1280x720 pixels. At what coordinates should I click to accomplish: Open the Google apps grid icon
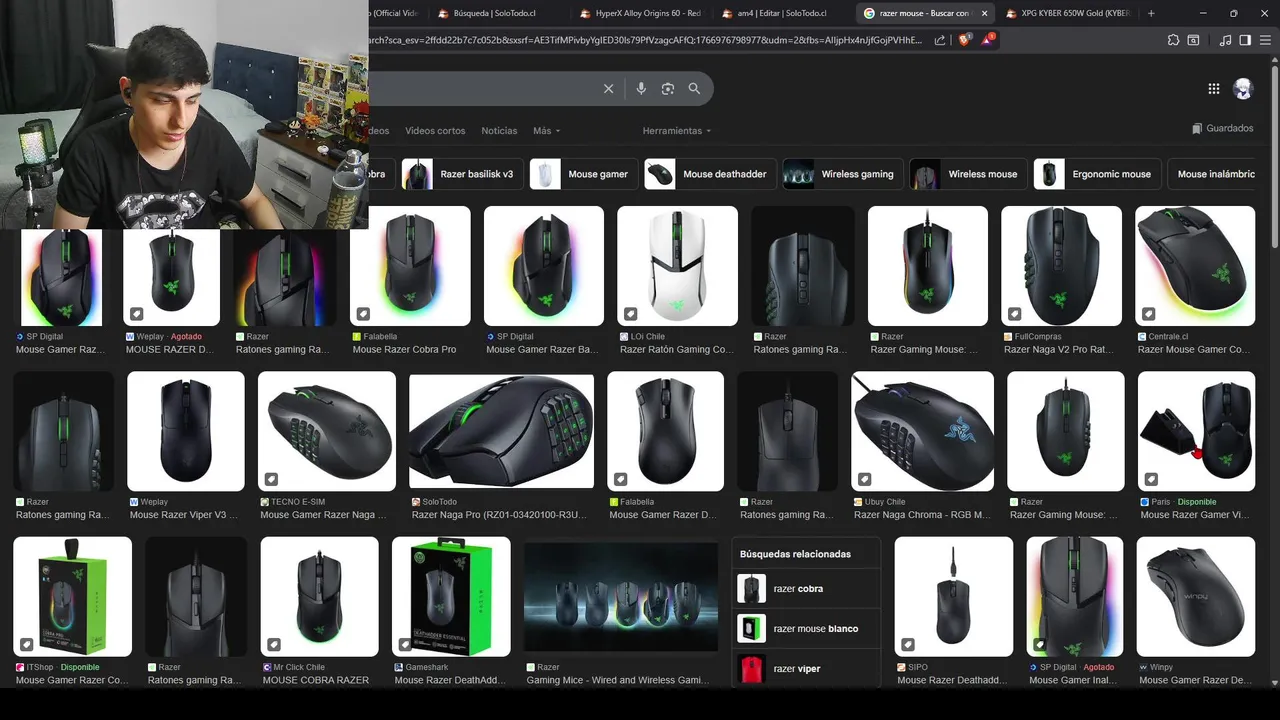pos(1214,89)
